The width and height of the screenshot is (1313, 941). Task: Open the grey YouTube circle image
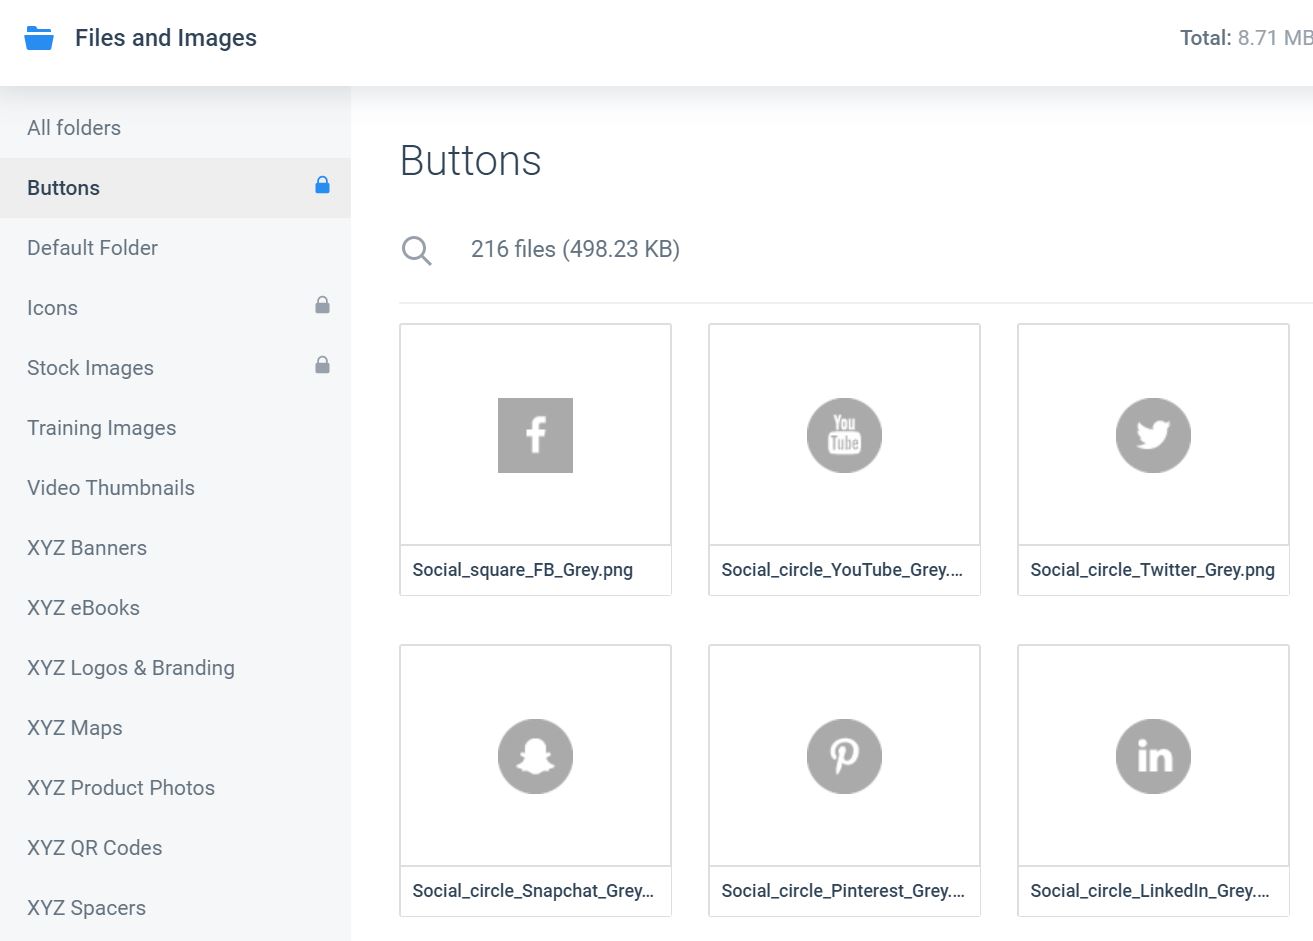tap(844, 435)
